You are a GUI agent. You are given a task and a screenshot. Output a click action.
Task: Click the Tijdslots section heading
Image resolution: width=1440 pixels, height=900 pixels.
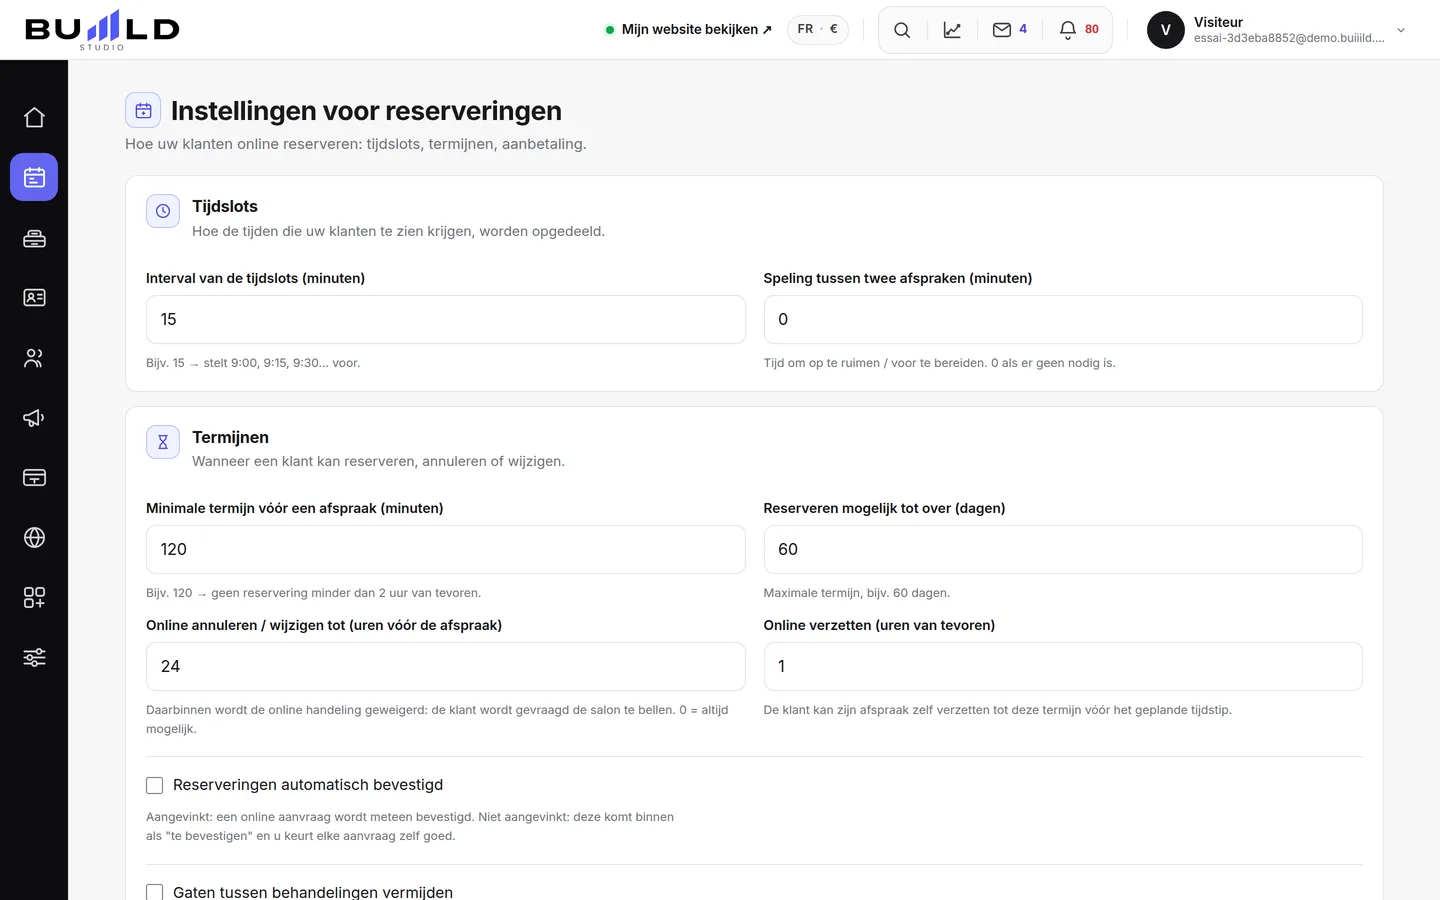(x=225, y=206)
